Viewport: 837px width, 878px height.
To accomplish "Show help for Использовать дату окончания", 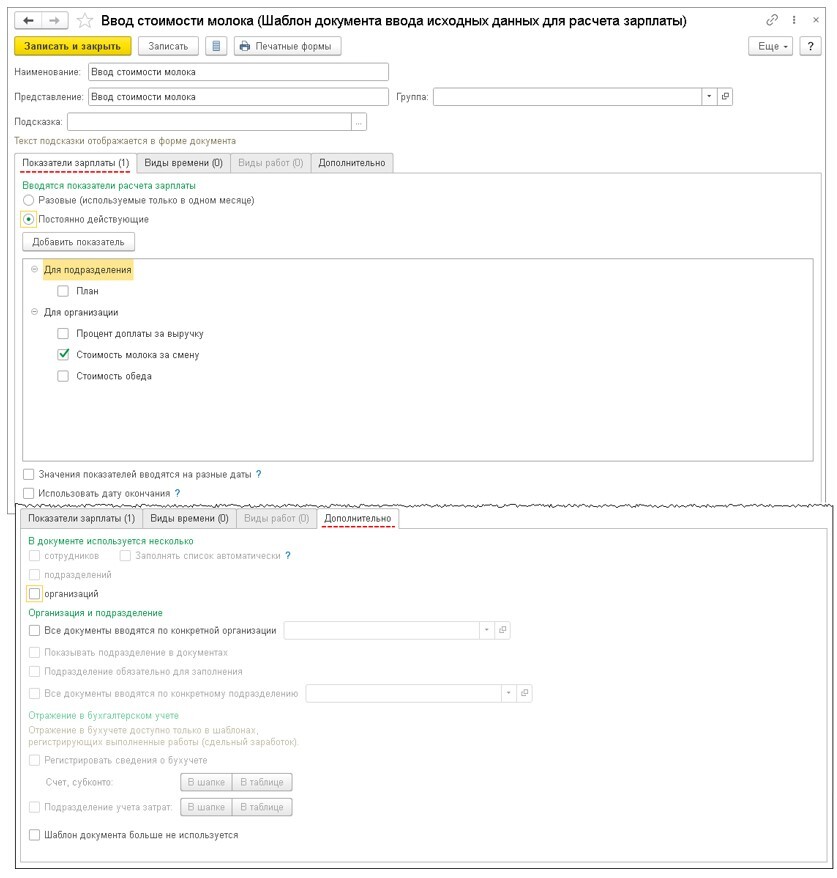I will (x=178, y=493).
